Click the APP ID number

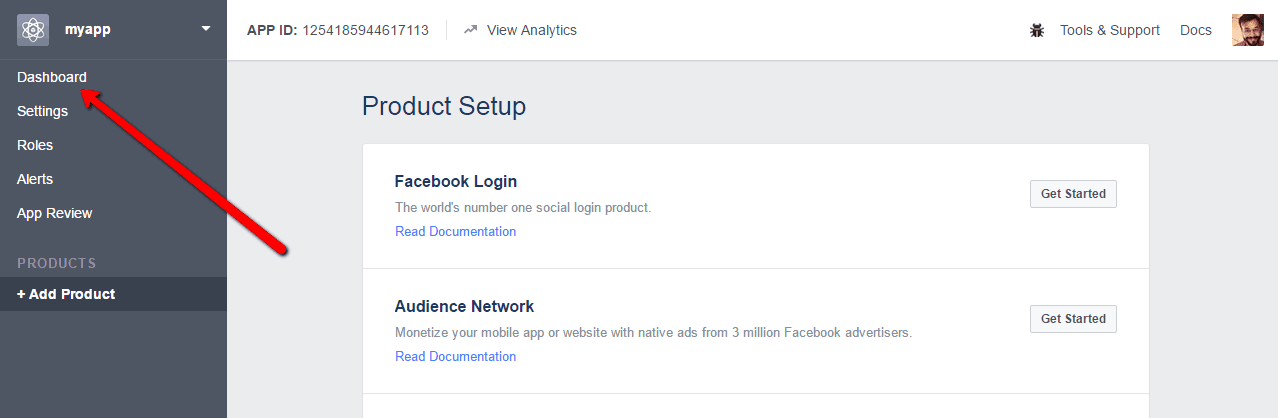366,30
